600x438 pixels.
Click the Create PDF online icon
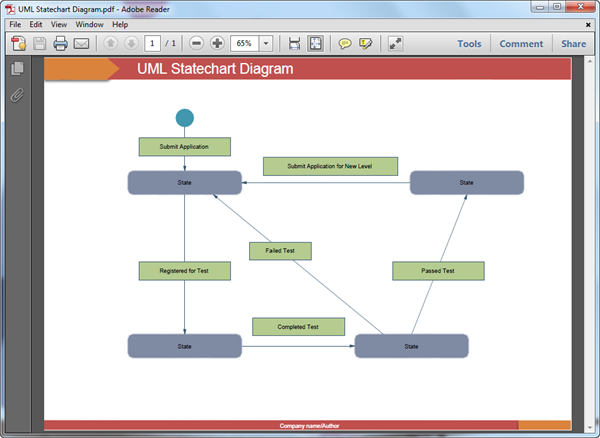[x=18, y=44]
